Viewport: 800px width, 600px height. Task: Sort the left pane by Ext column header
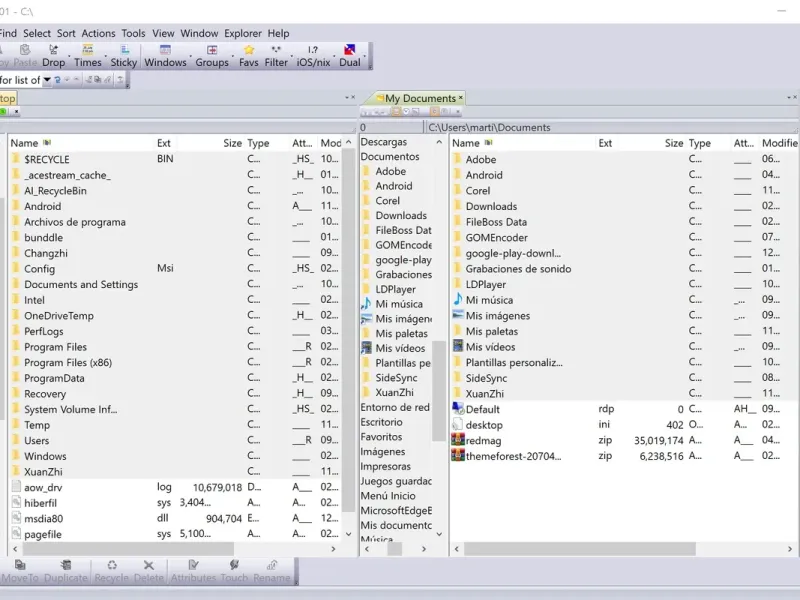pos(164,144)
